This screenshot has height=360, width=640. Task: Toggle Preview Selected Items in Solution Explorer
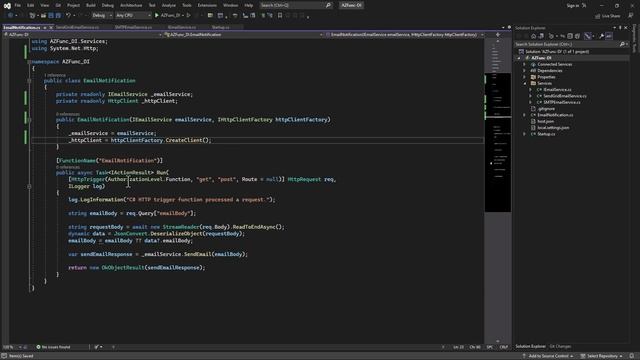(x=609, y=36)
